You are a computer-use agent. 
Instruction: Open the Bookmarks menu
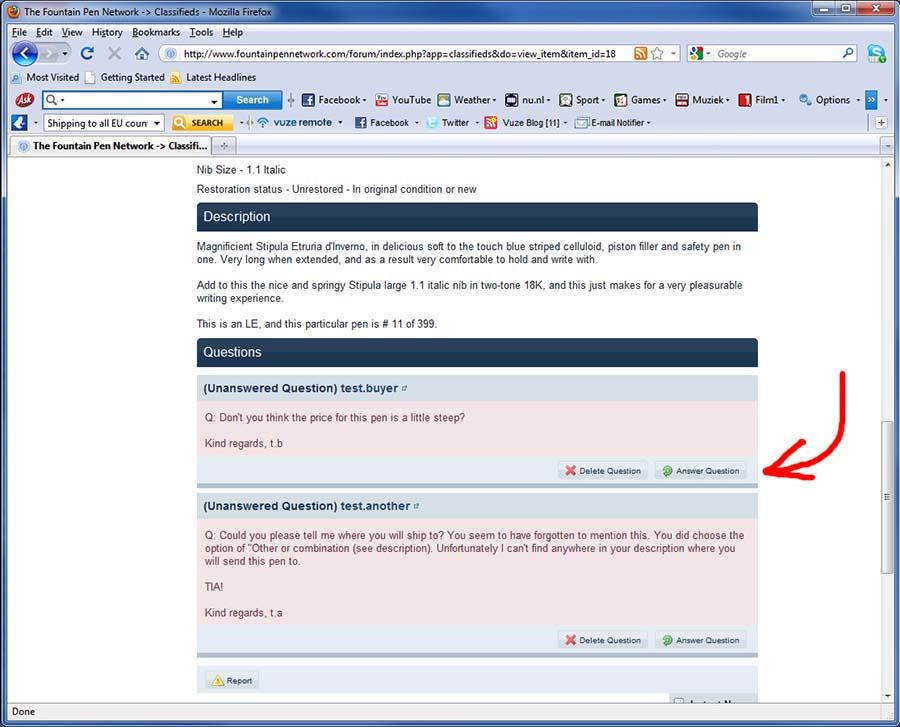[155, 32]
